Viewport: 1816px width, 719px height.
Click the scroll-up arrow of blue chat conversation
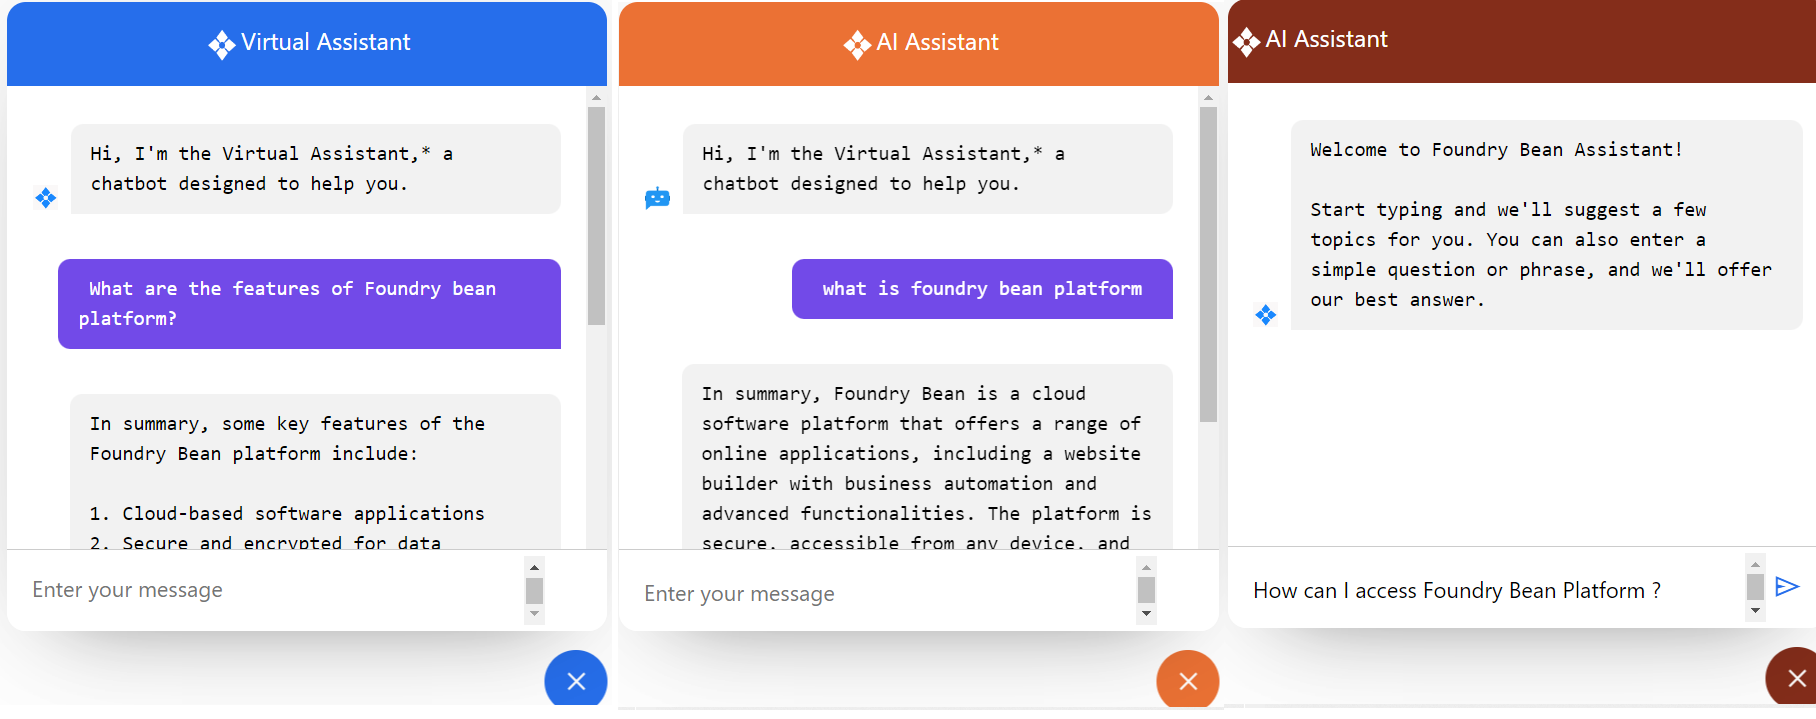coord(596,98)
